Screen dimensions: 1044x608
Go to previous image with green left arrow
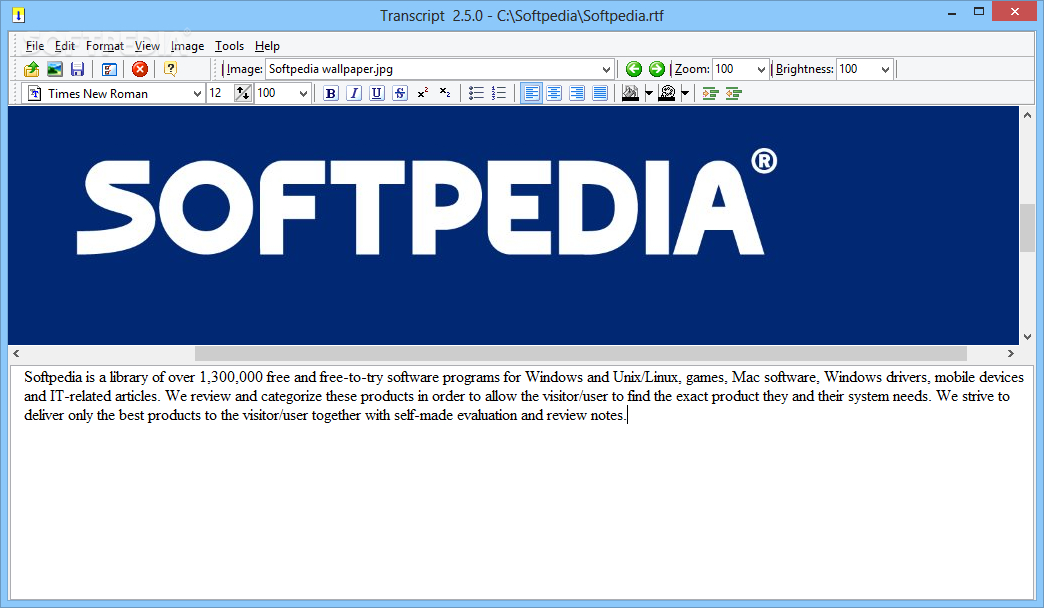coord(634,69)
